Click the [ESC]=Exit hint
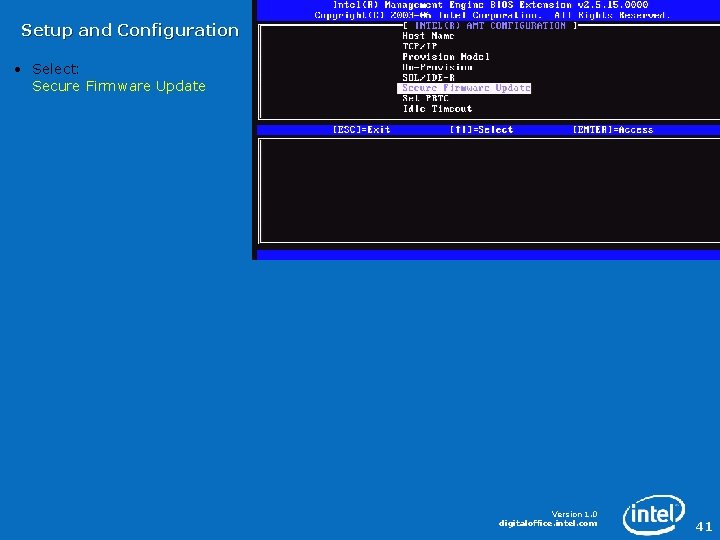Viewport: 720px width, 540px height. tap(361, 130)
